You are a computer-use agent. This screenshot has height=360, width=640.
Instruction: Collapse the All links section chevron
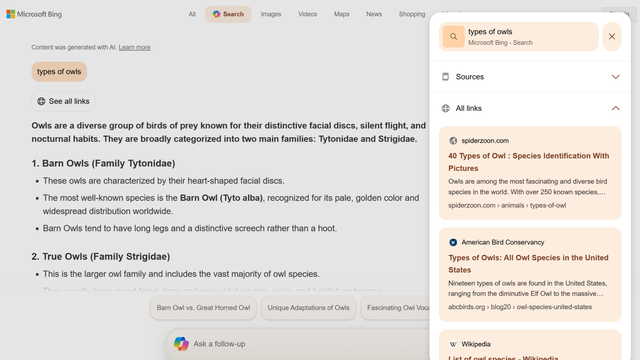(x=616, y=108)
